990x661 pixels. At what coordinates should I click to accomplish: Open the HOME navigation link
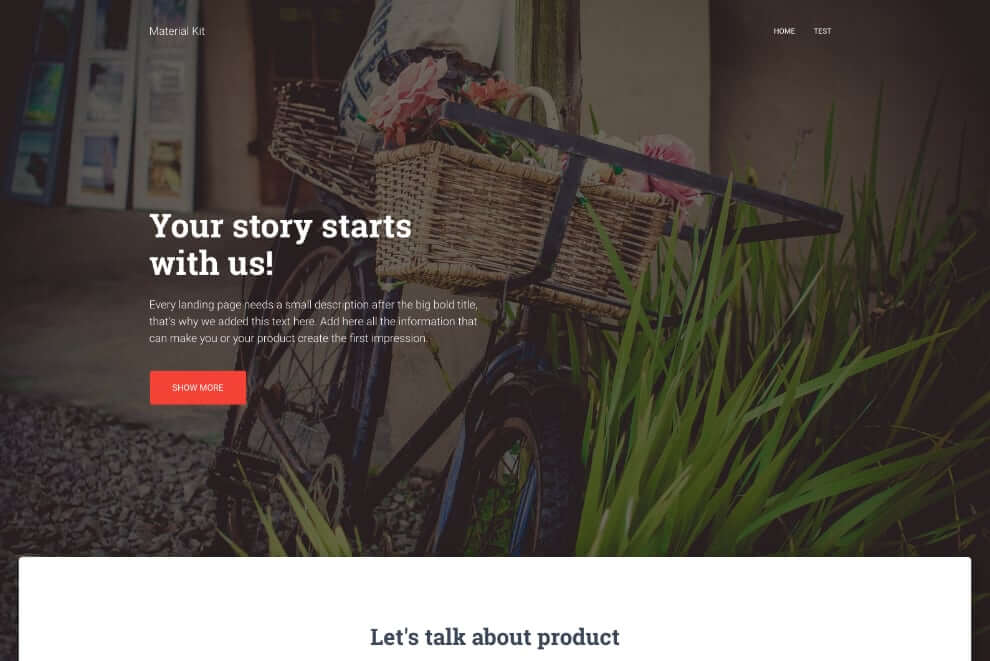pos(784,31)
